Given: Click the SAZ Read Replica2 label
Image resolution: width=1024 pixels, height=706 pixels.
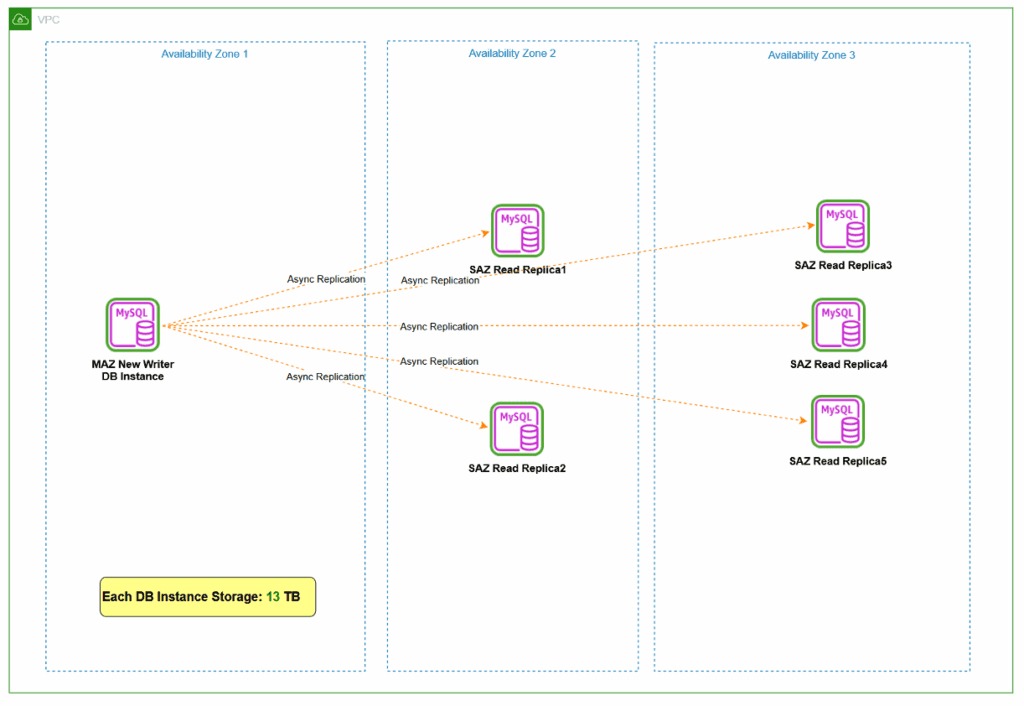Looking at the screenshot, I should pyautogui.click(x=517, y=468).
